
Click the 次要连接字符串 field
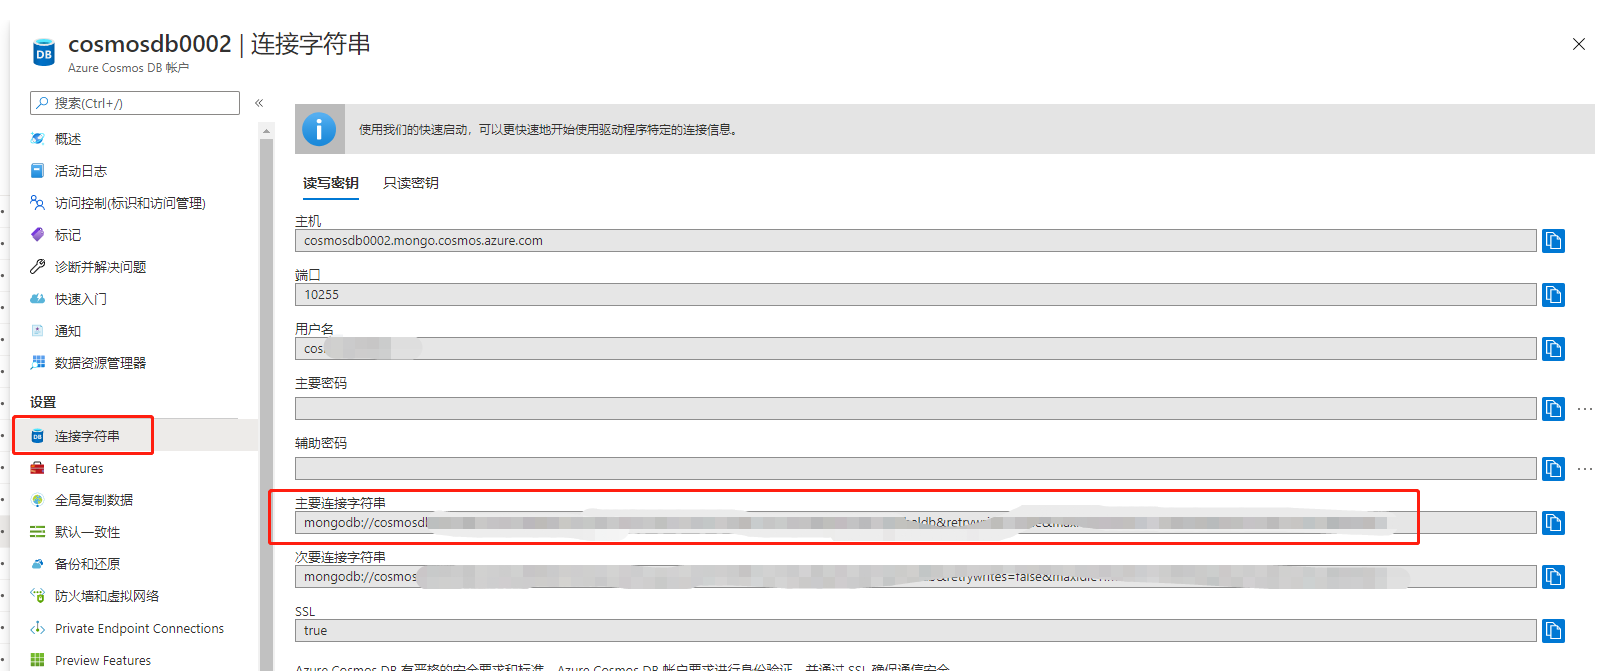[x=915, y=577]
